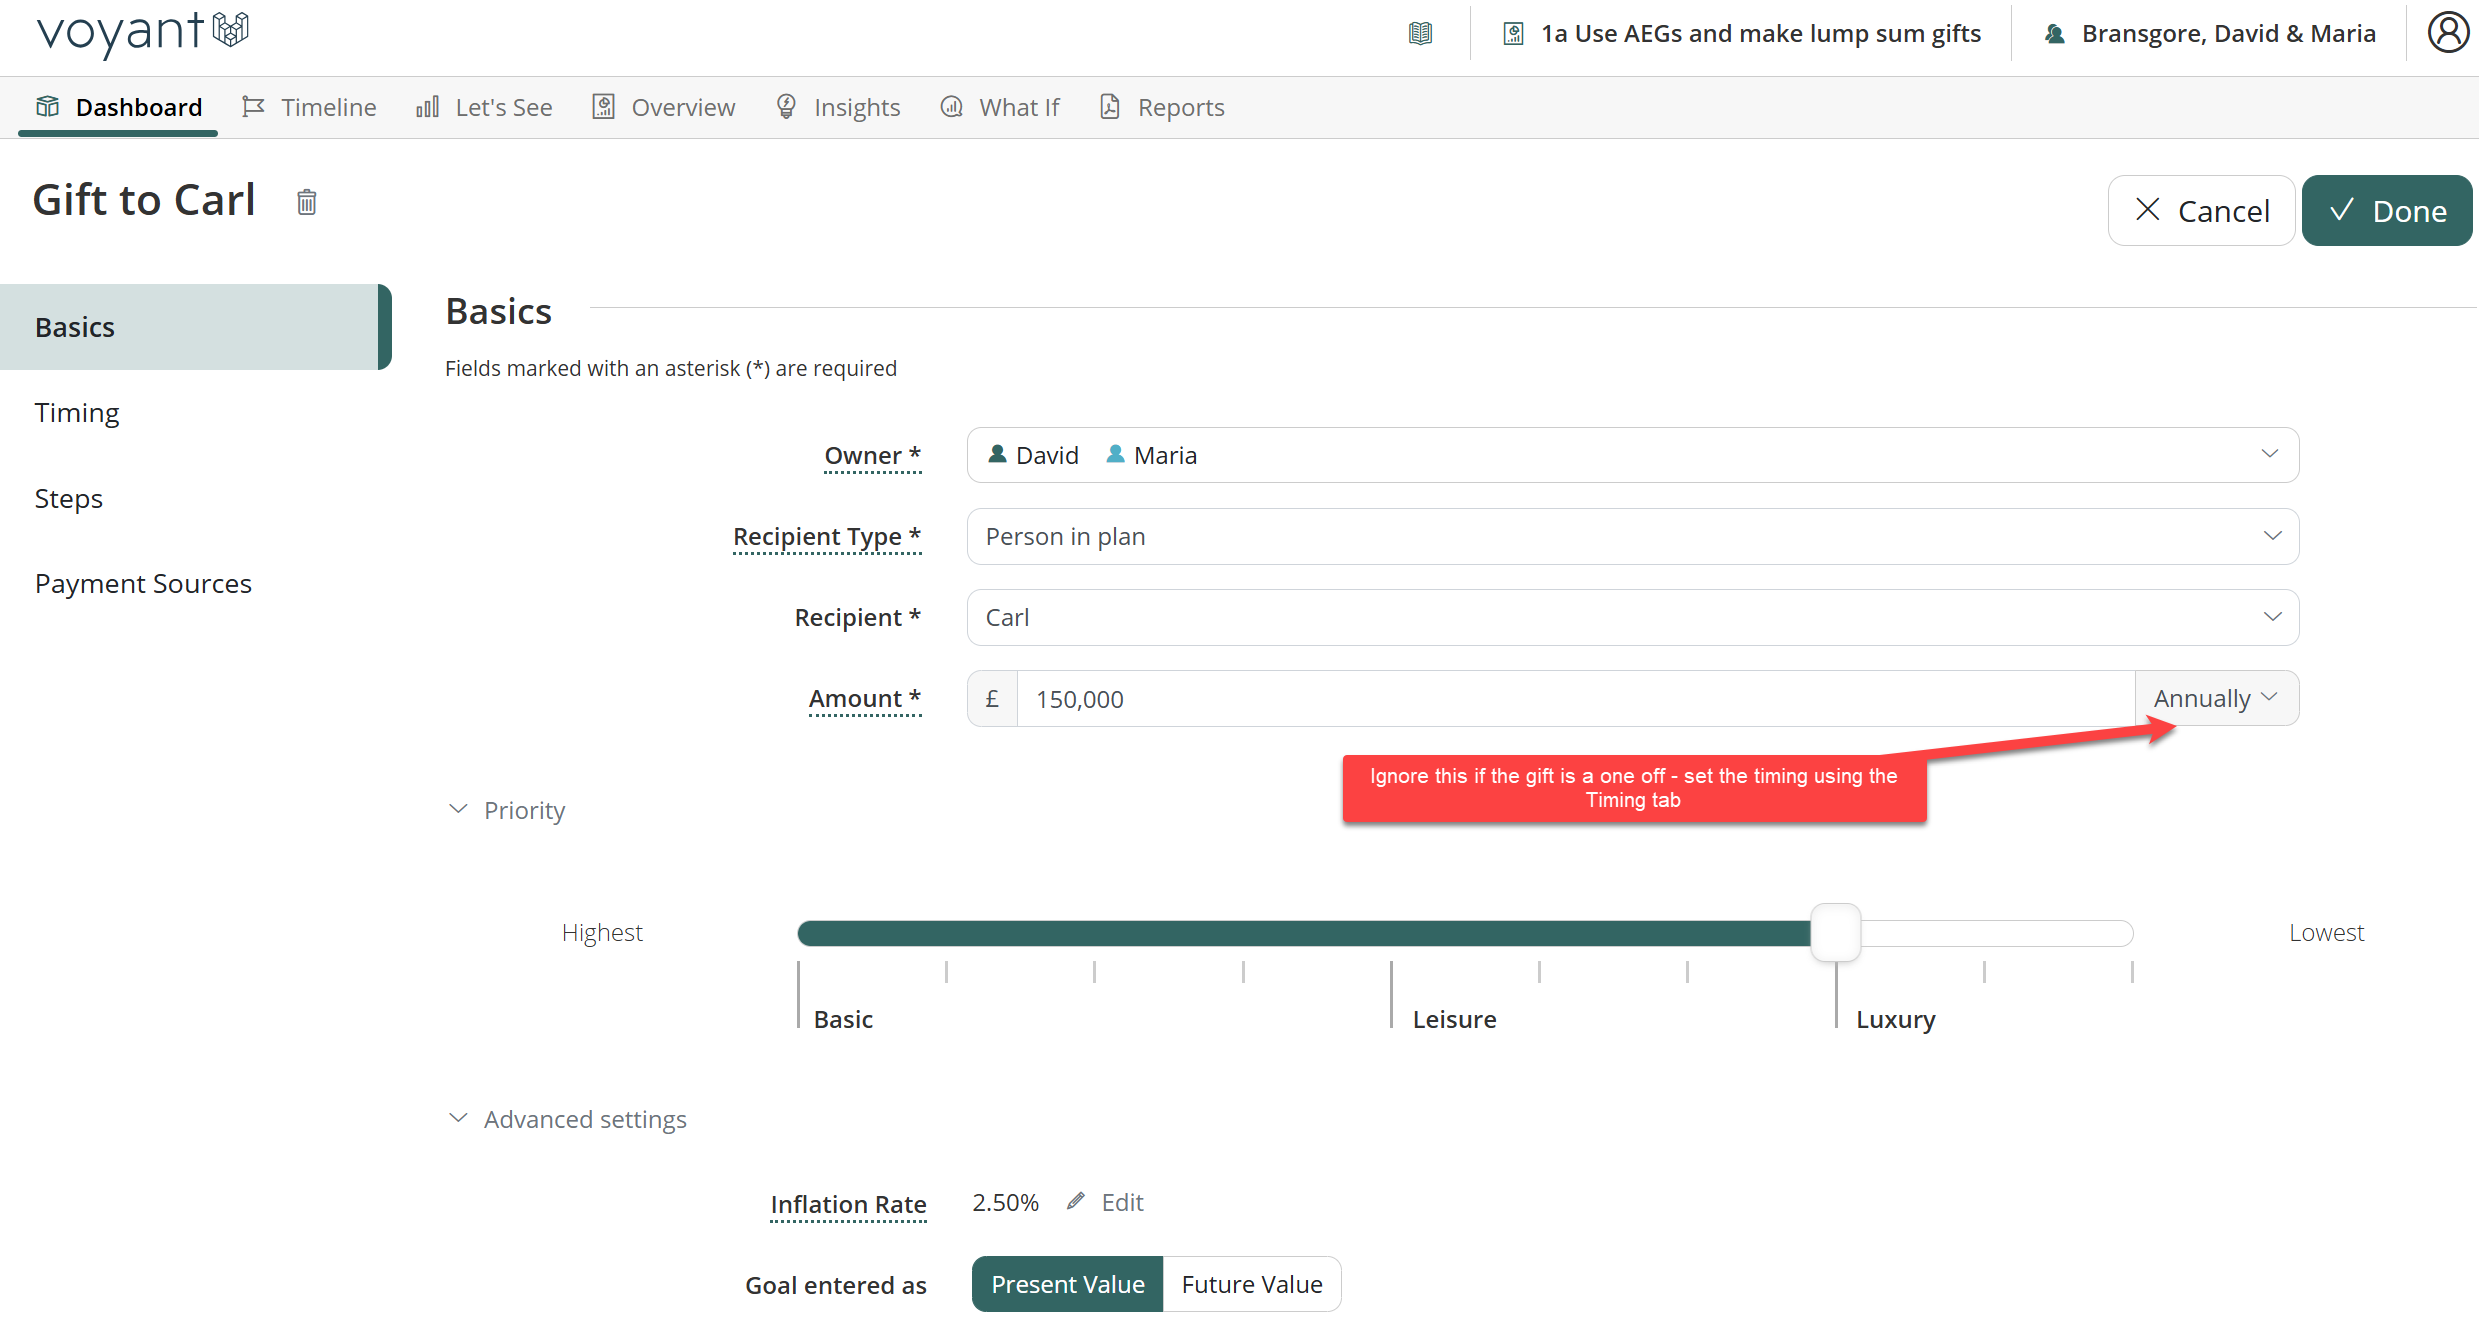Screen dimensions: 2479x1328
Task: Click the Voyant owl logo
Action: 231,30
